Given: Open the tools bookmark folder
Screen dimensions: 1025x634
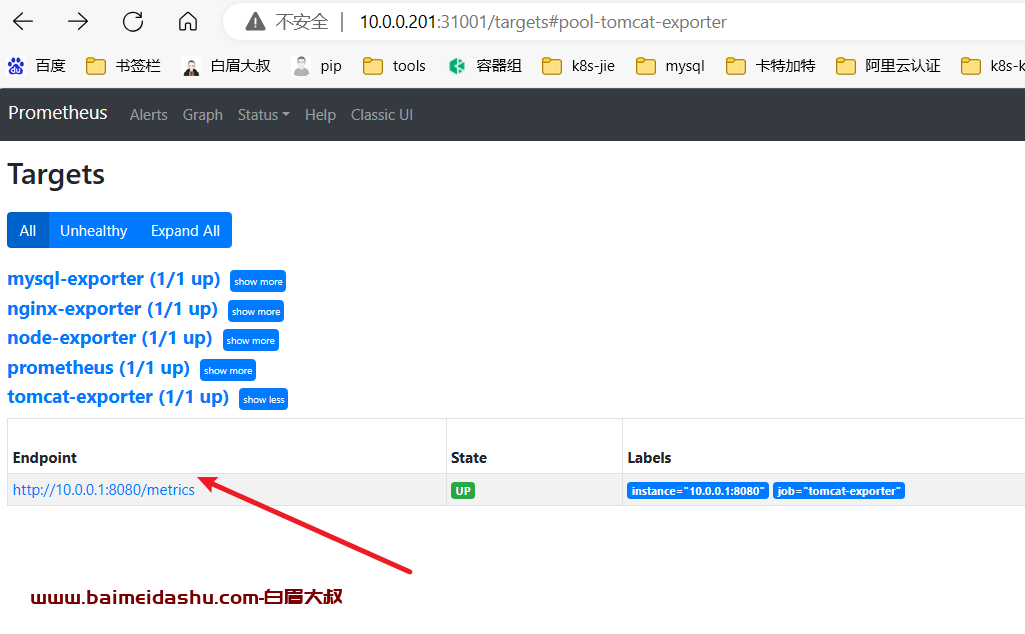Looking at the screenshot, I should [x=394, y=66].
